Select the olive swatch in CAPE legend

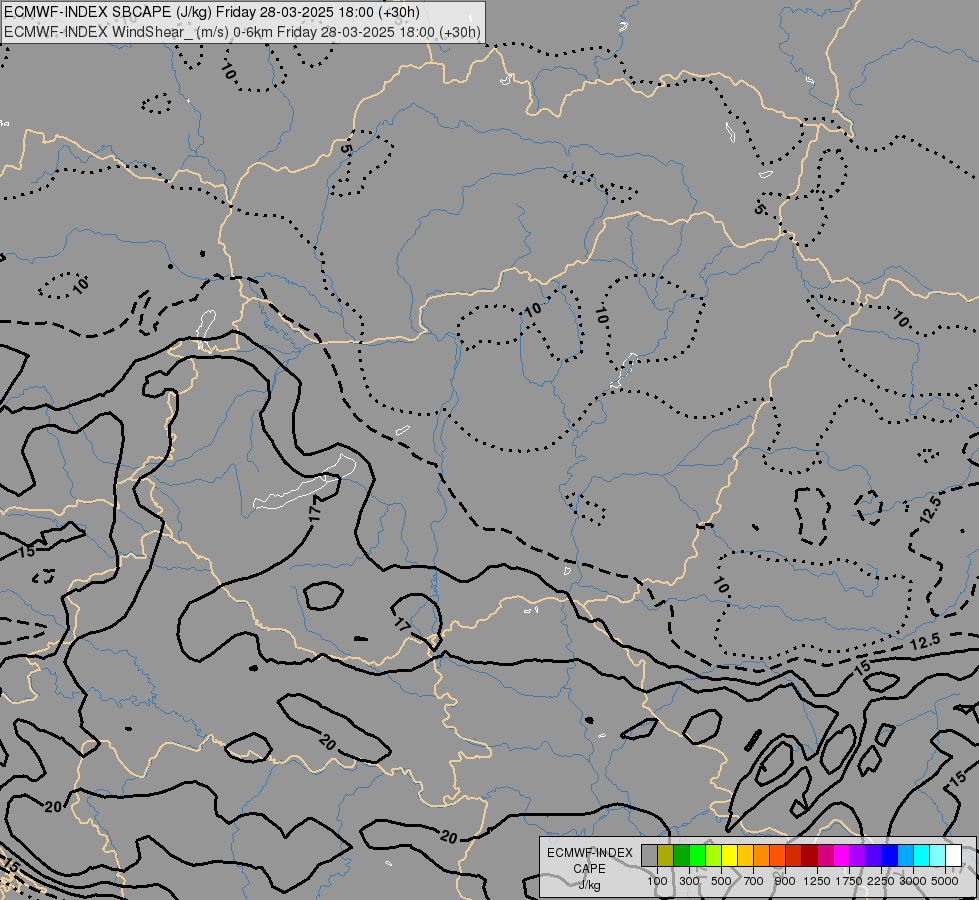666,855
